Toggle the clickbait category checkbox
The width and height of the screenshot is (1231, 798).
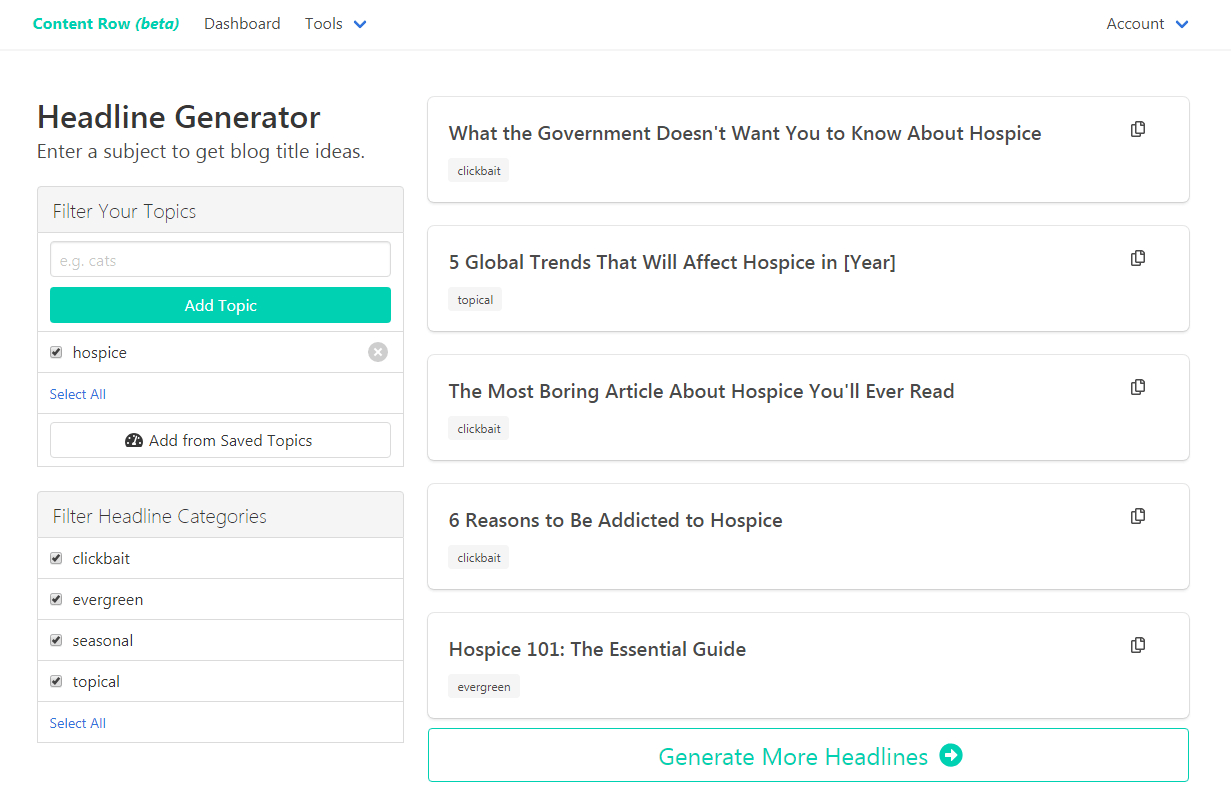56,558
